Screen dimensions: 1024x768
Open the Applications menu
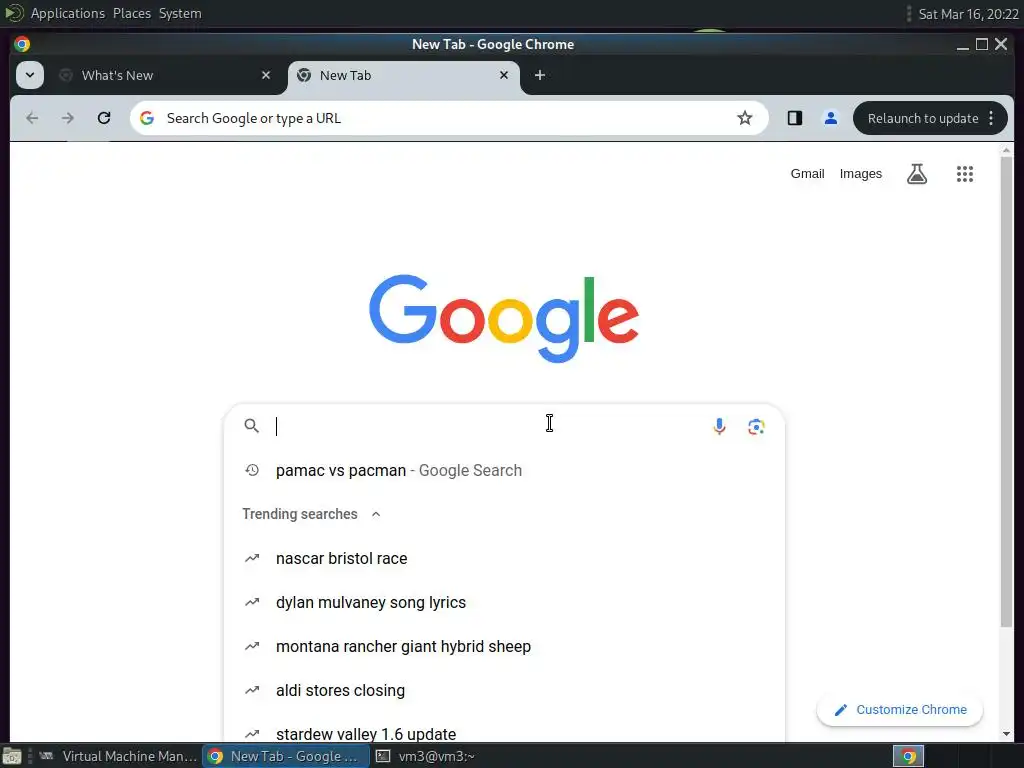67,13
